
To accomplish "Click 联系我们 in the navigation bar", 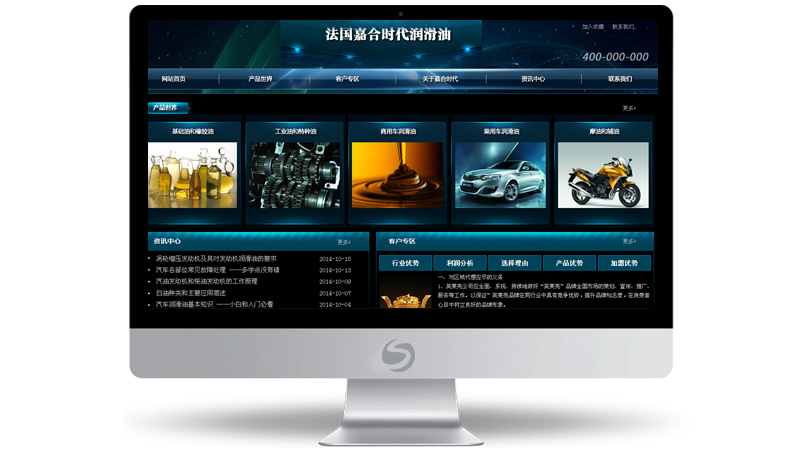I will coord(620,78).
